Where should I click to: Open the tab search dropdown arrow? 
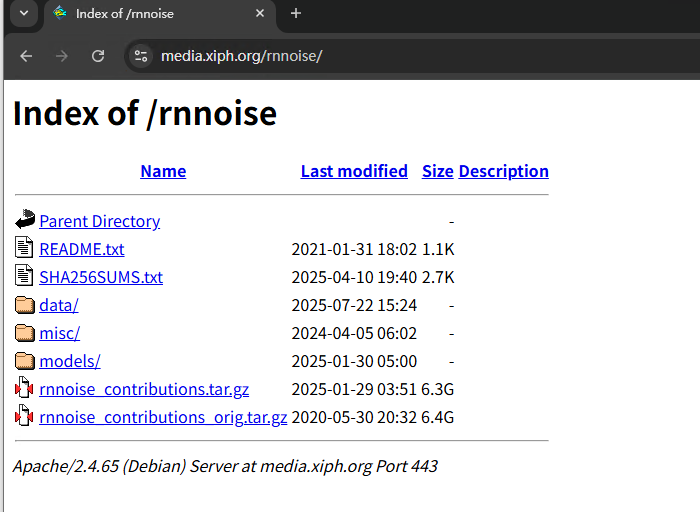click(23, 13)
